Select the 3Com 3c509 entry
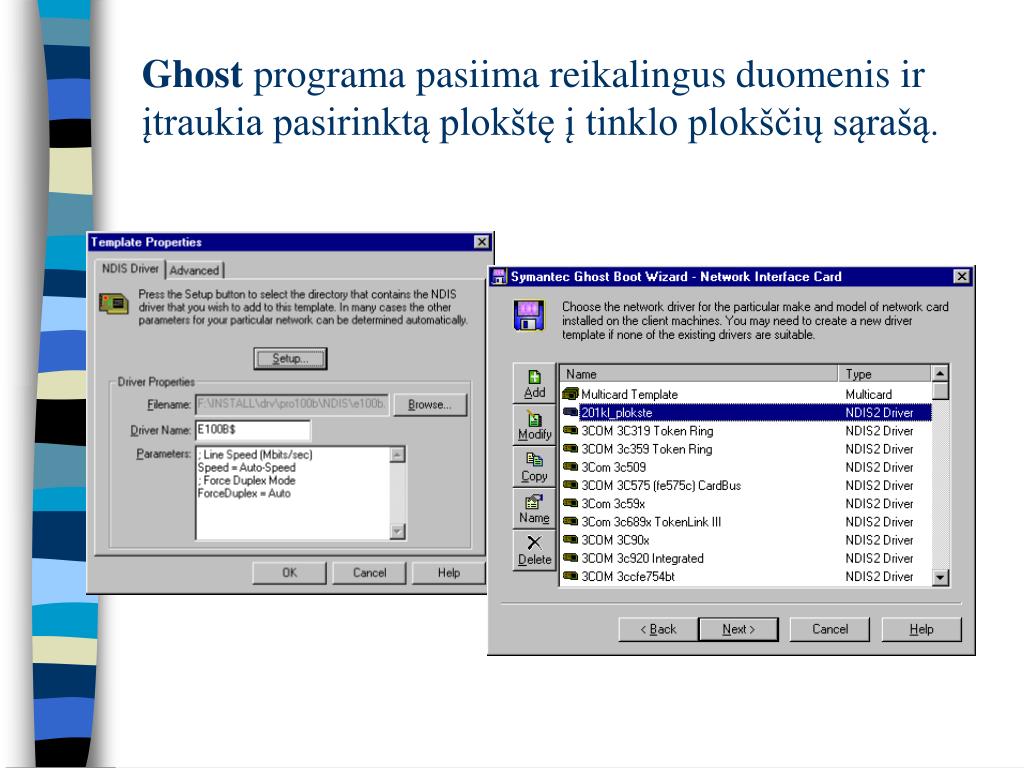Viewport: 1024px width, 768px height. click(x=746, y=468)
